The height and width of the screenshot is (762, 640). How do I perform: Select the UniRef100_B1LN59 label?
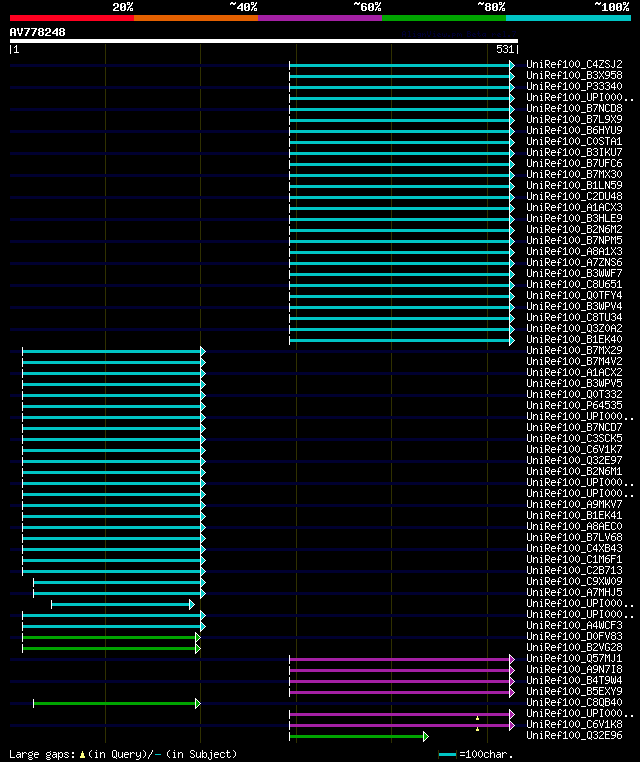(x=574, y=185)
